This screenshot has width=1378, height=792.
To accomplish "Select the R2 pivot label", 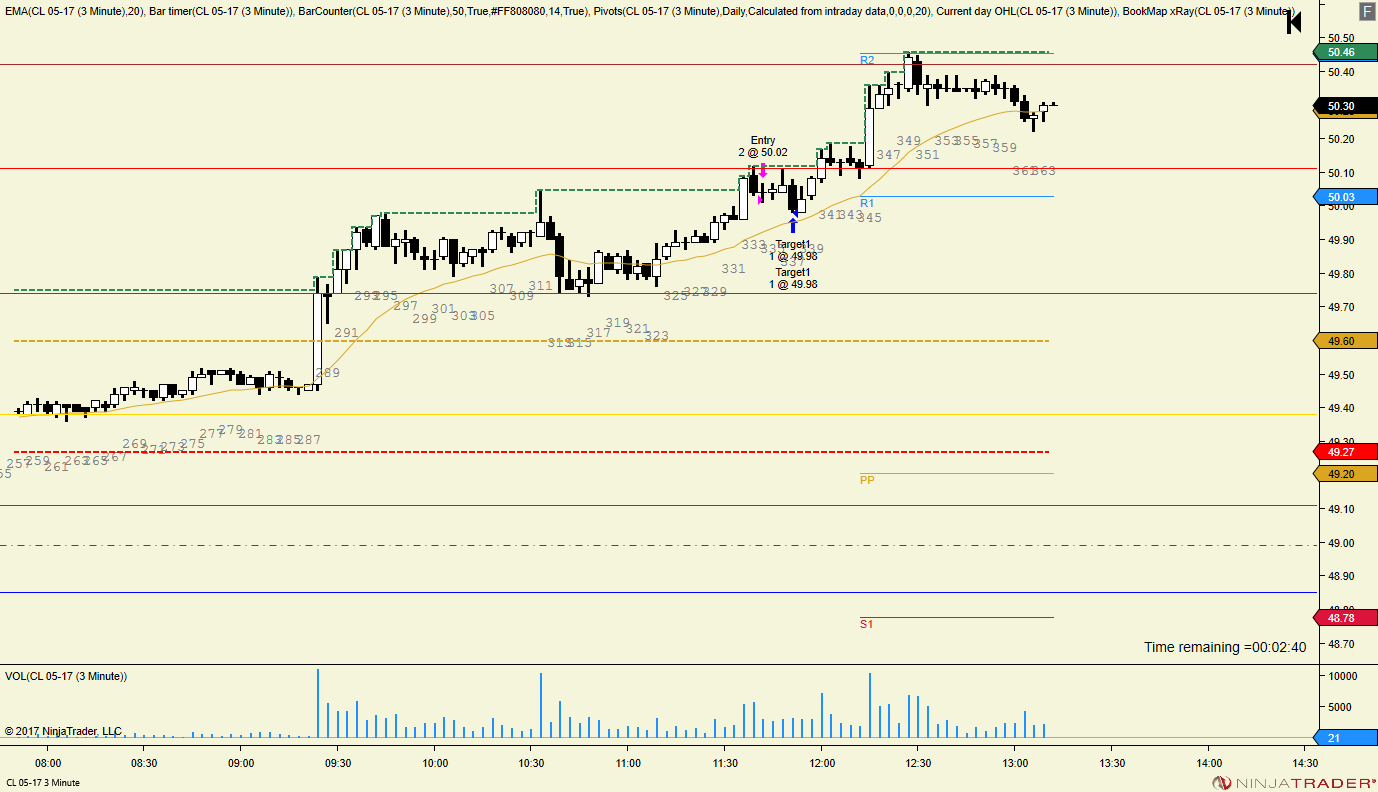I will click(x=867, y=60).
